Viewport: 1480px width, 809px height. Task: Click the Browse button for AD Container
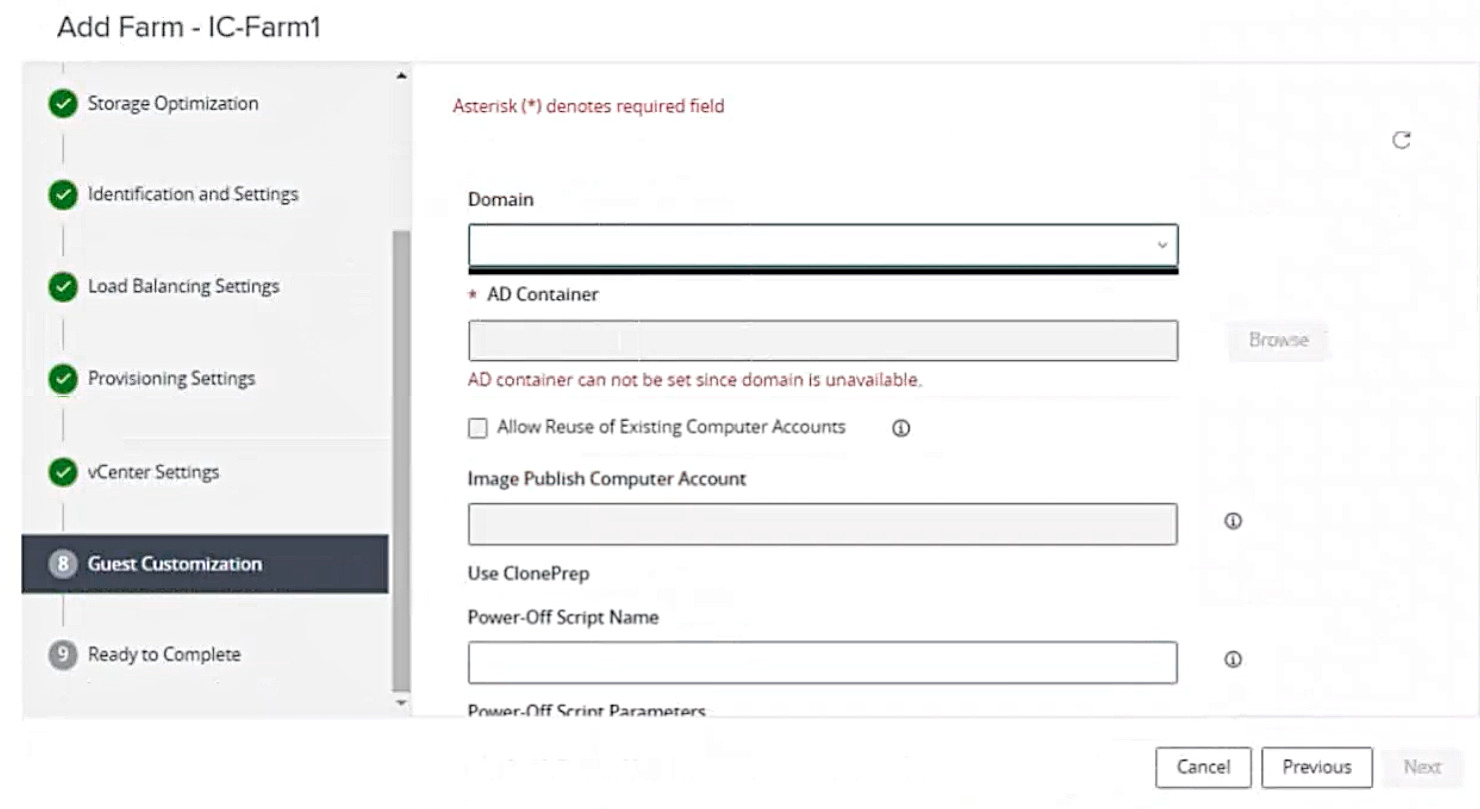(1278, 340)
